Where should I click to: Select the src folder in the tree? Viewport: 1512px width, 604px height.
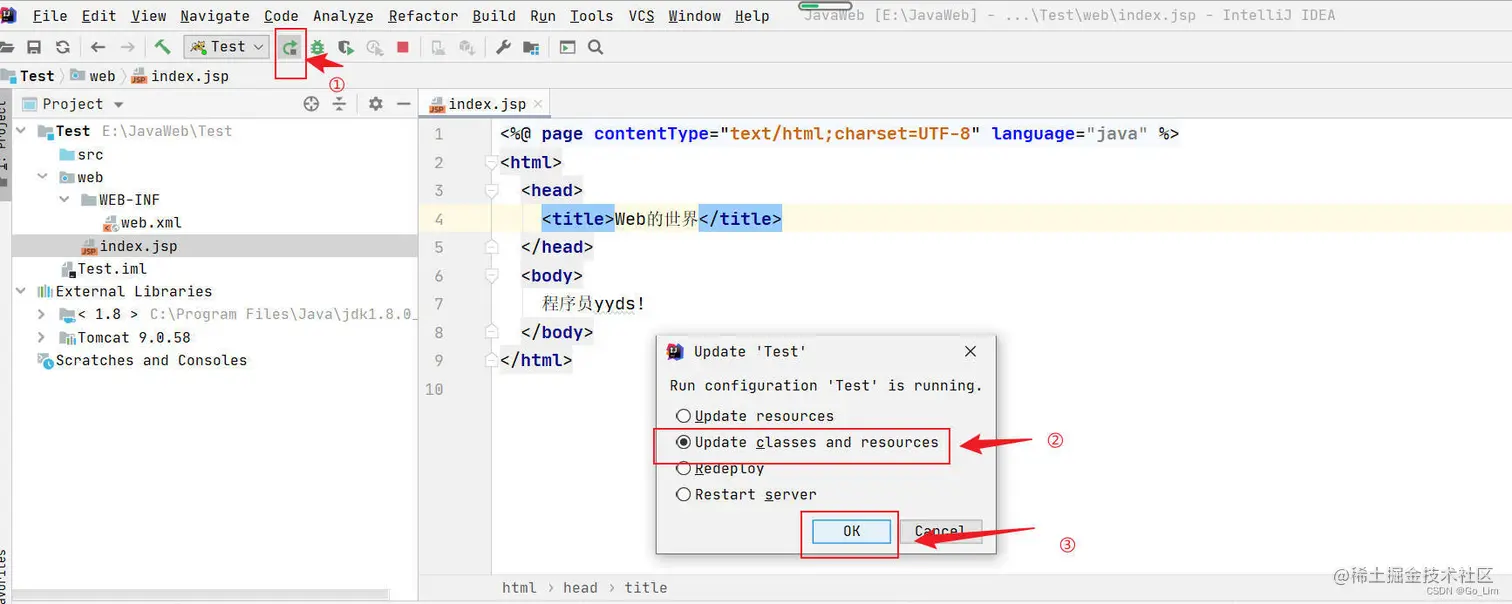[90, 154]
